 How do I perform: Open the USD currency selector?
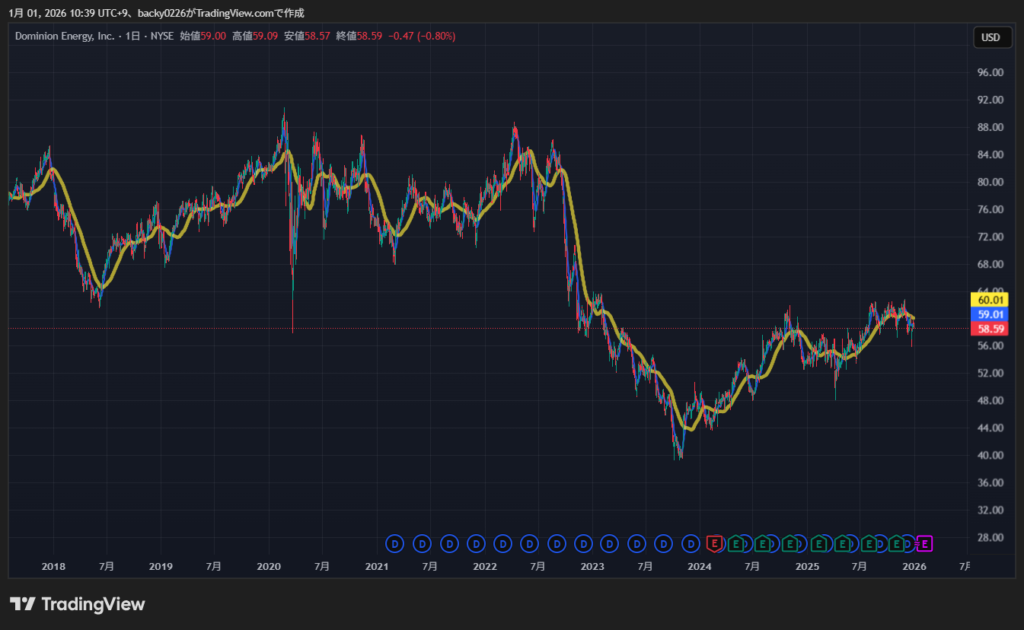click(990, 38)
